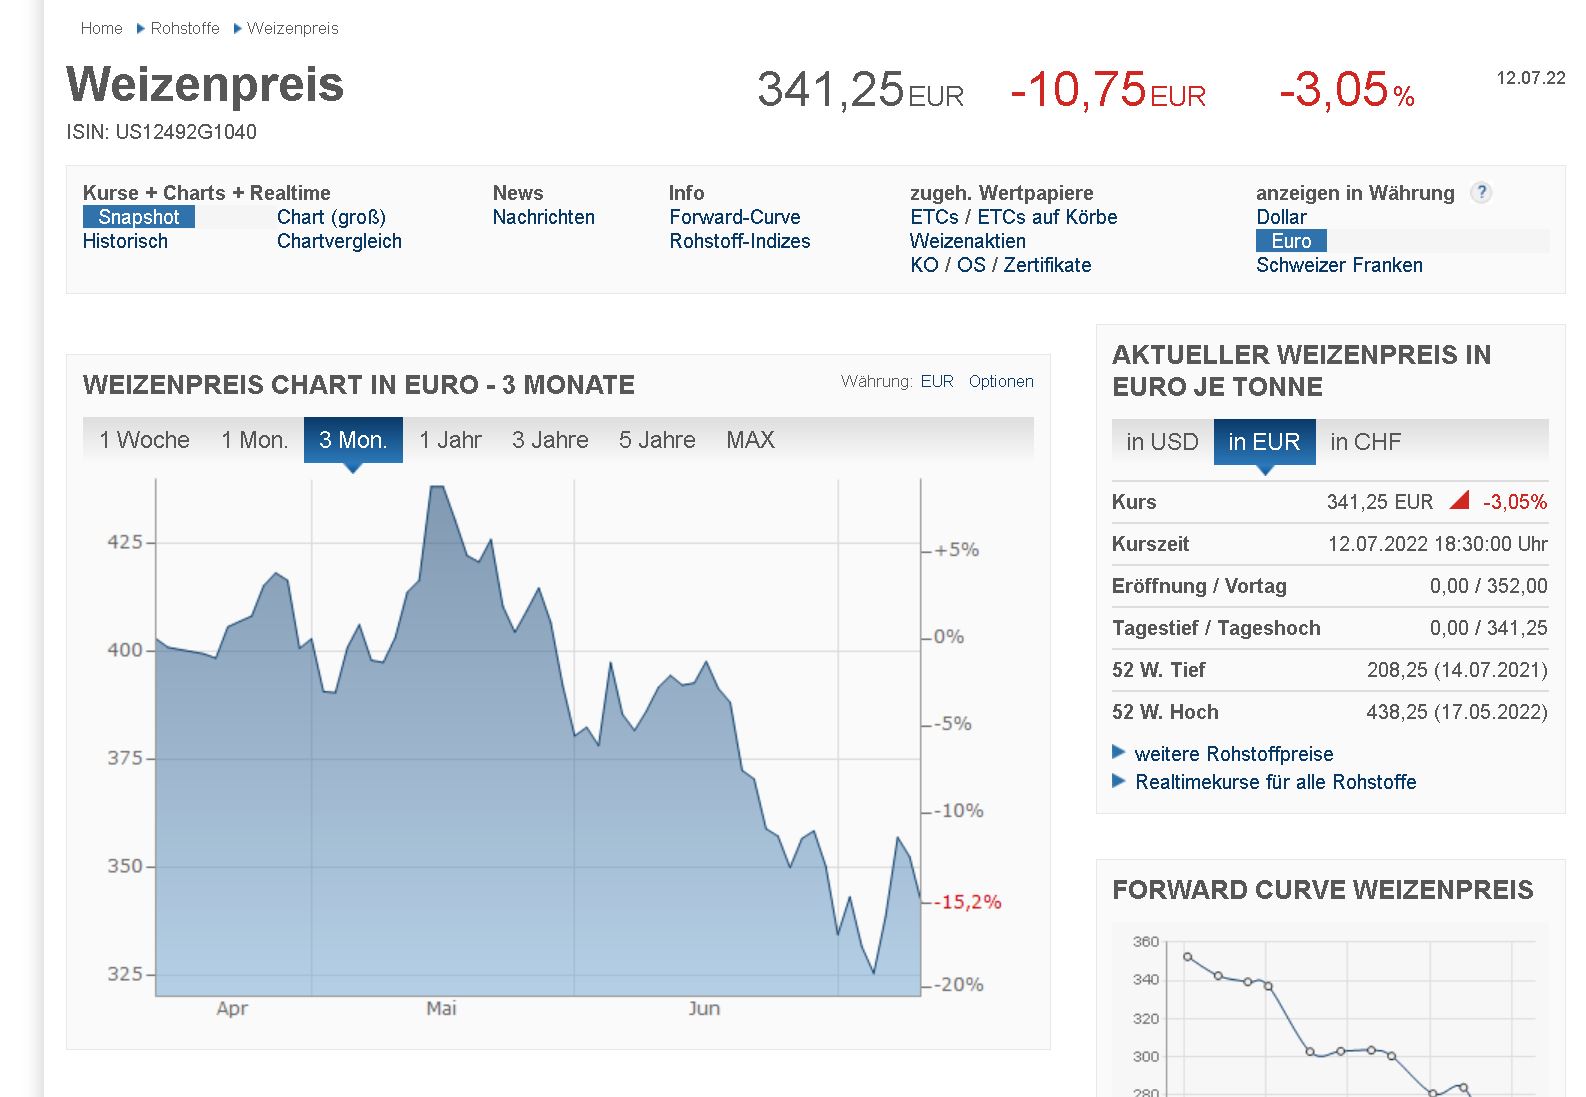The height and width of the screenshot is (1097, 1586).
Task: Click the breadcrumb arrow before Weizenpreis
Action: [238, 29]
